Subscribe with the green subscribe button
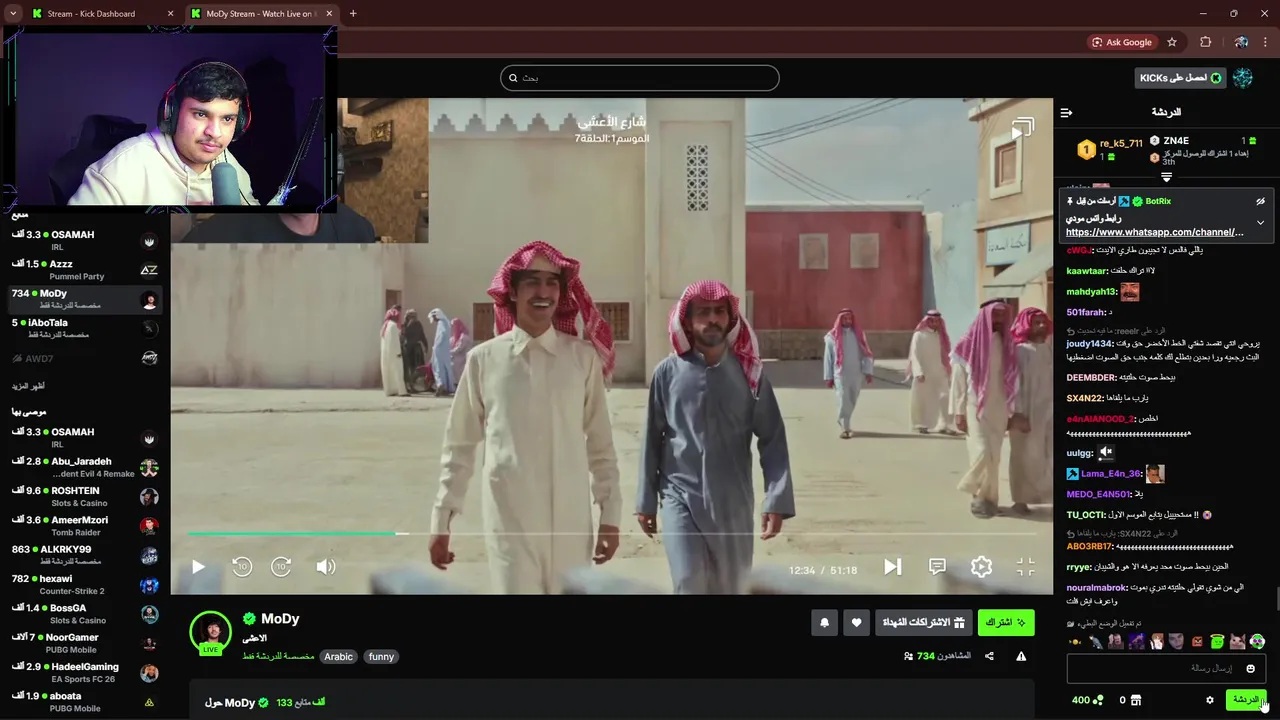Viewport: 1280px width, 720px height. tap(1006, 622)
